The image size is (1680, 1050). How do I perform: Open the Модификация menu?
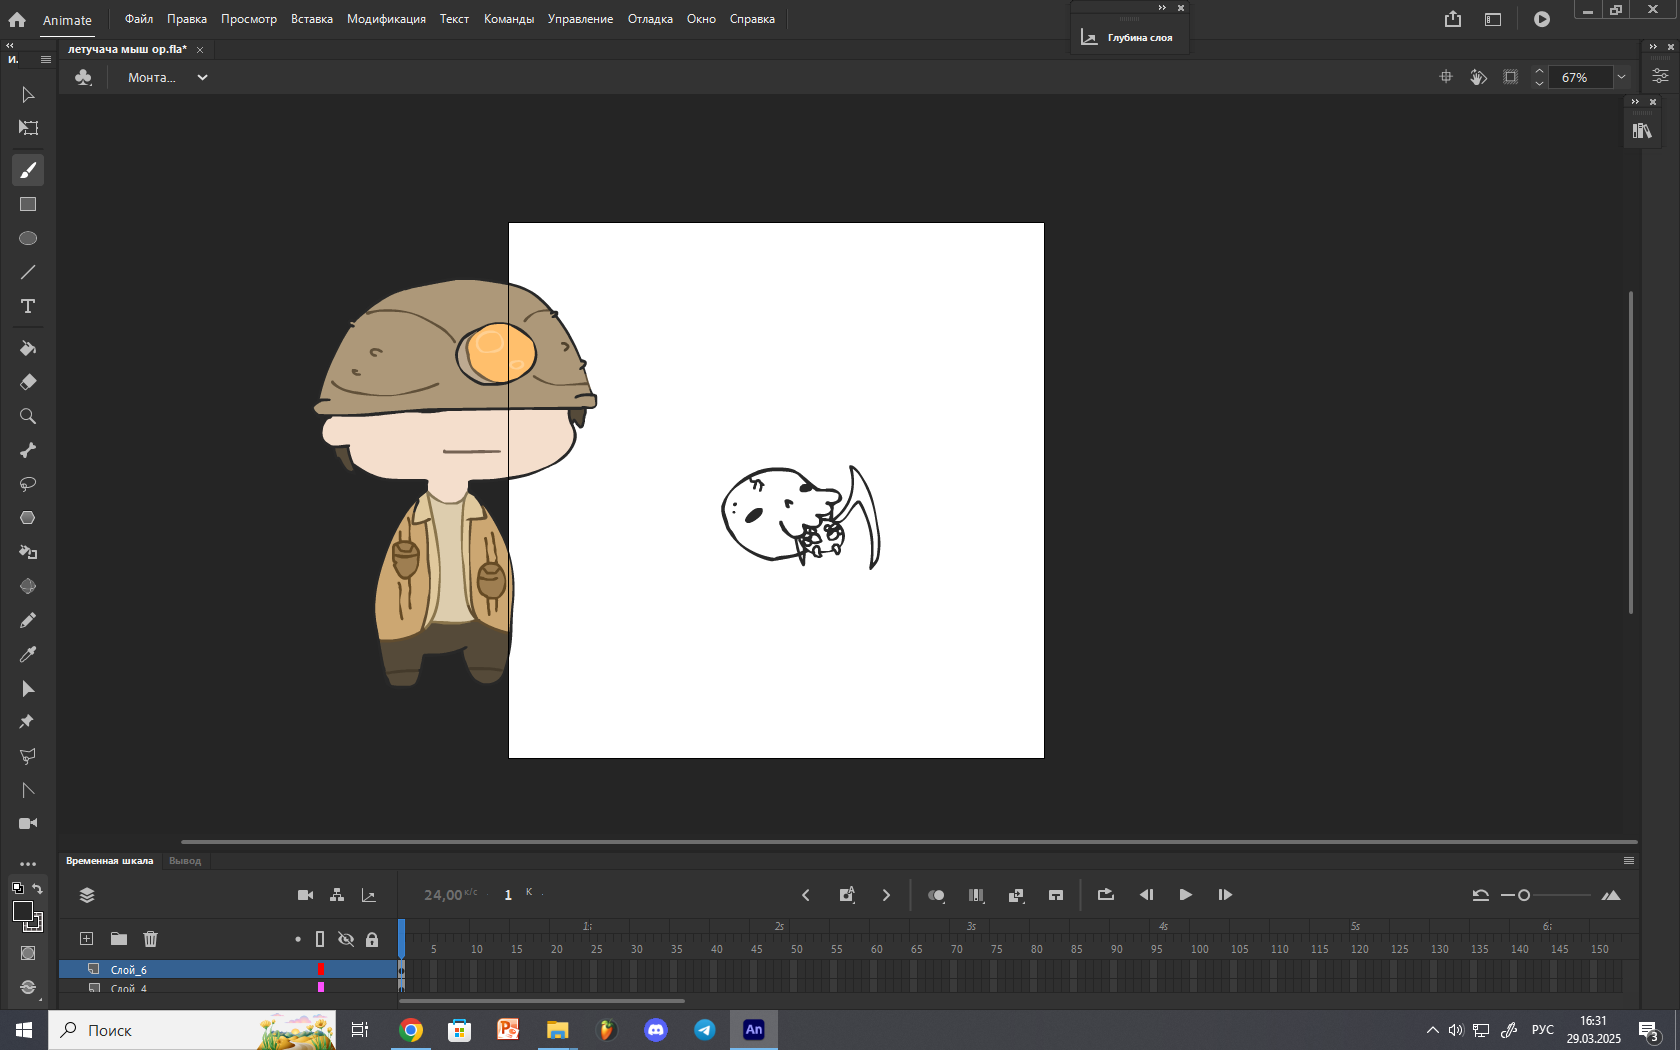(x=386, y=19)
